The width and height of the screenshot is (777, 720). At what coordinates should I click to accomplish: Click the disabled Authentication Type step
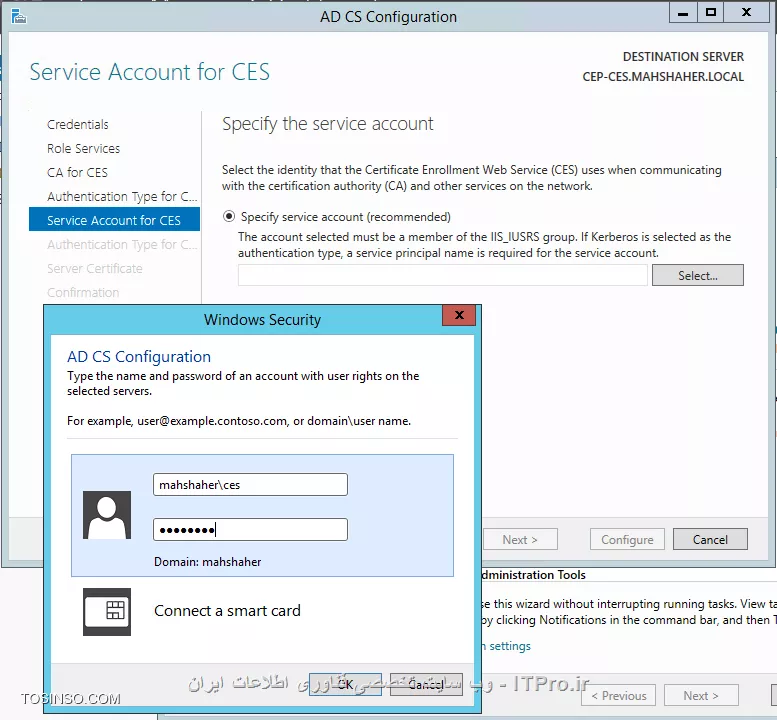[x=122, y=244]
